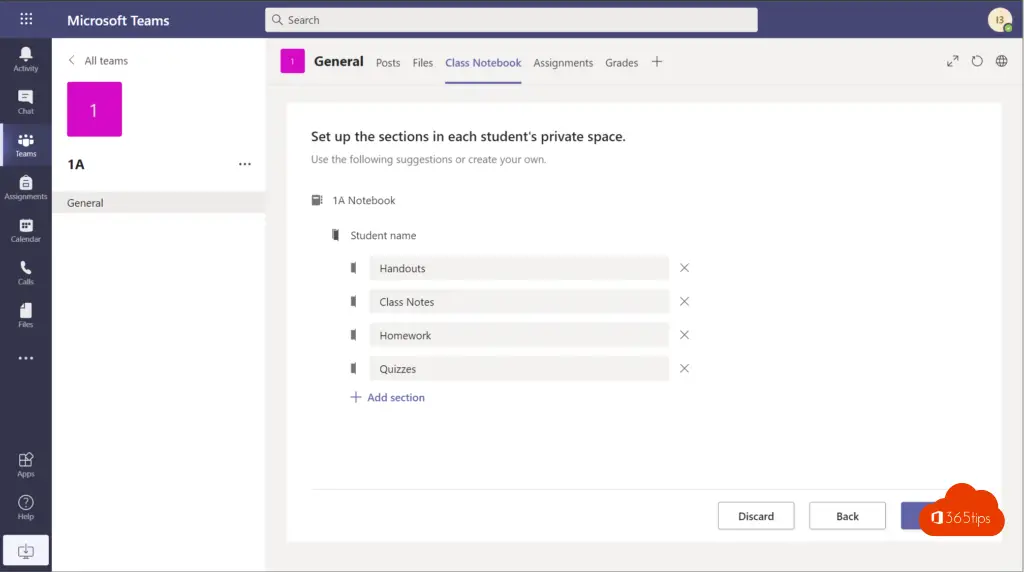
Task: Open the user profile avatar
Action: coord(999,20)
